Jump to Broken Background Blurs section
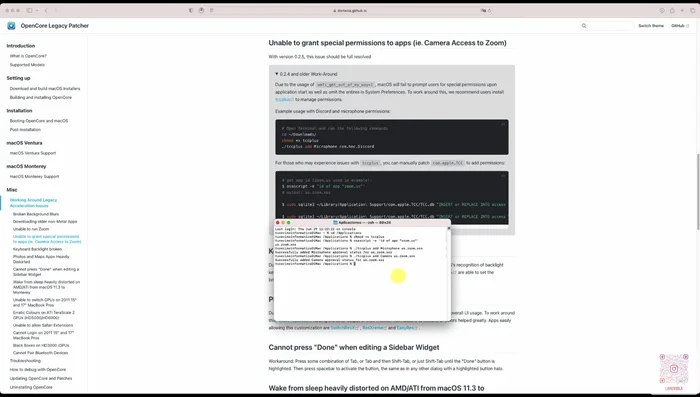The height and width of the screenshot is (397, 700). click(x=36, y=214)
